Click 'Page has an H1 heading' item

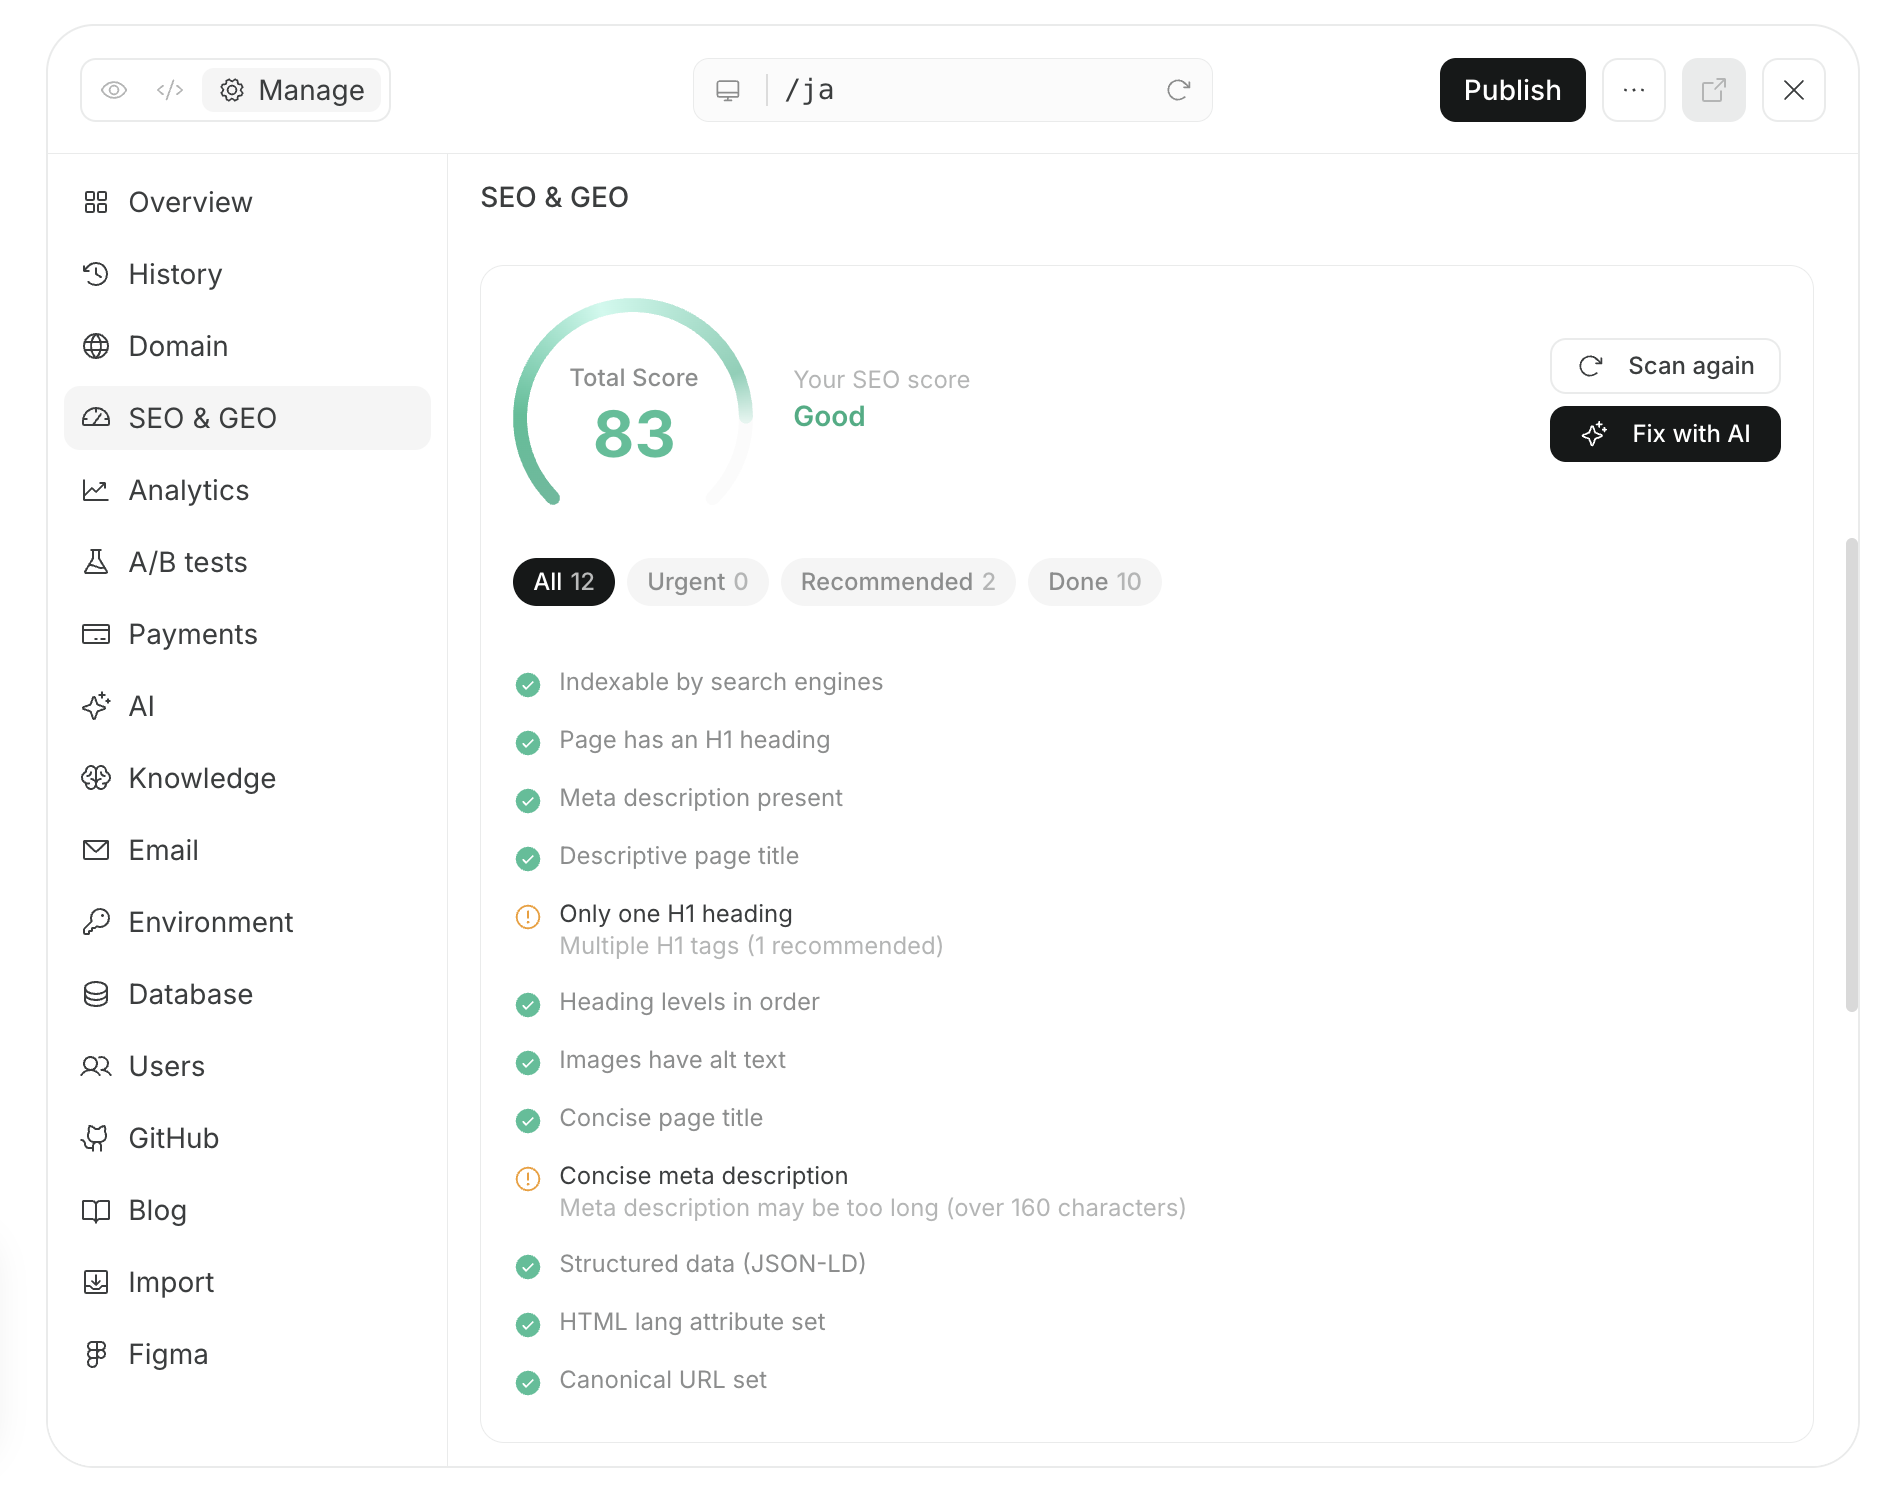tap(694, 740)
